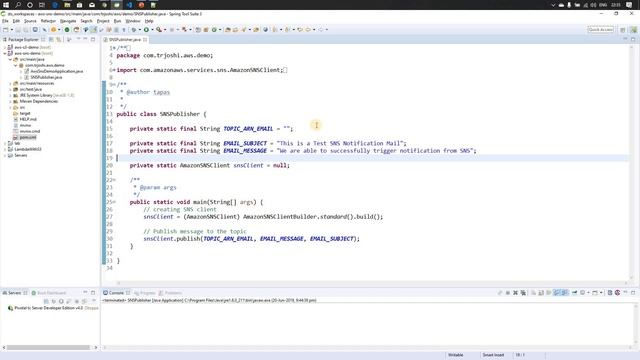The image size is (640, 360).
Task: Click the Debug bug icon in toolbar
Action: 134,30
